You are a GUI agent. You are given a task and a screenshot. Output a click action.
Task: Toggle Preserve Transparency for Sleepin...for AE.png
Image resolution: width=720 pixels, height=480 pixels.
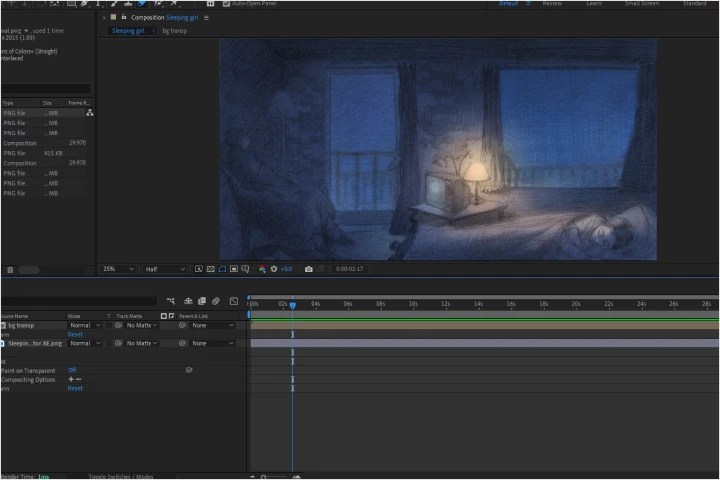tap(109, 343)
